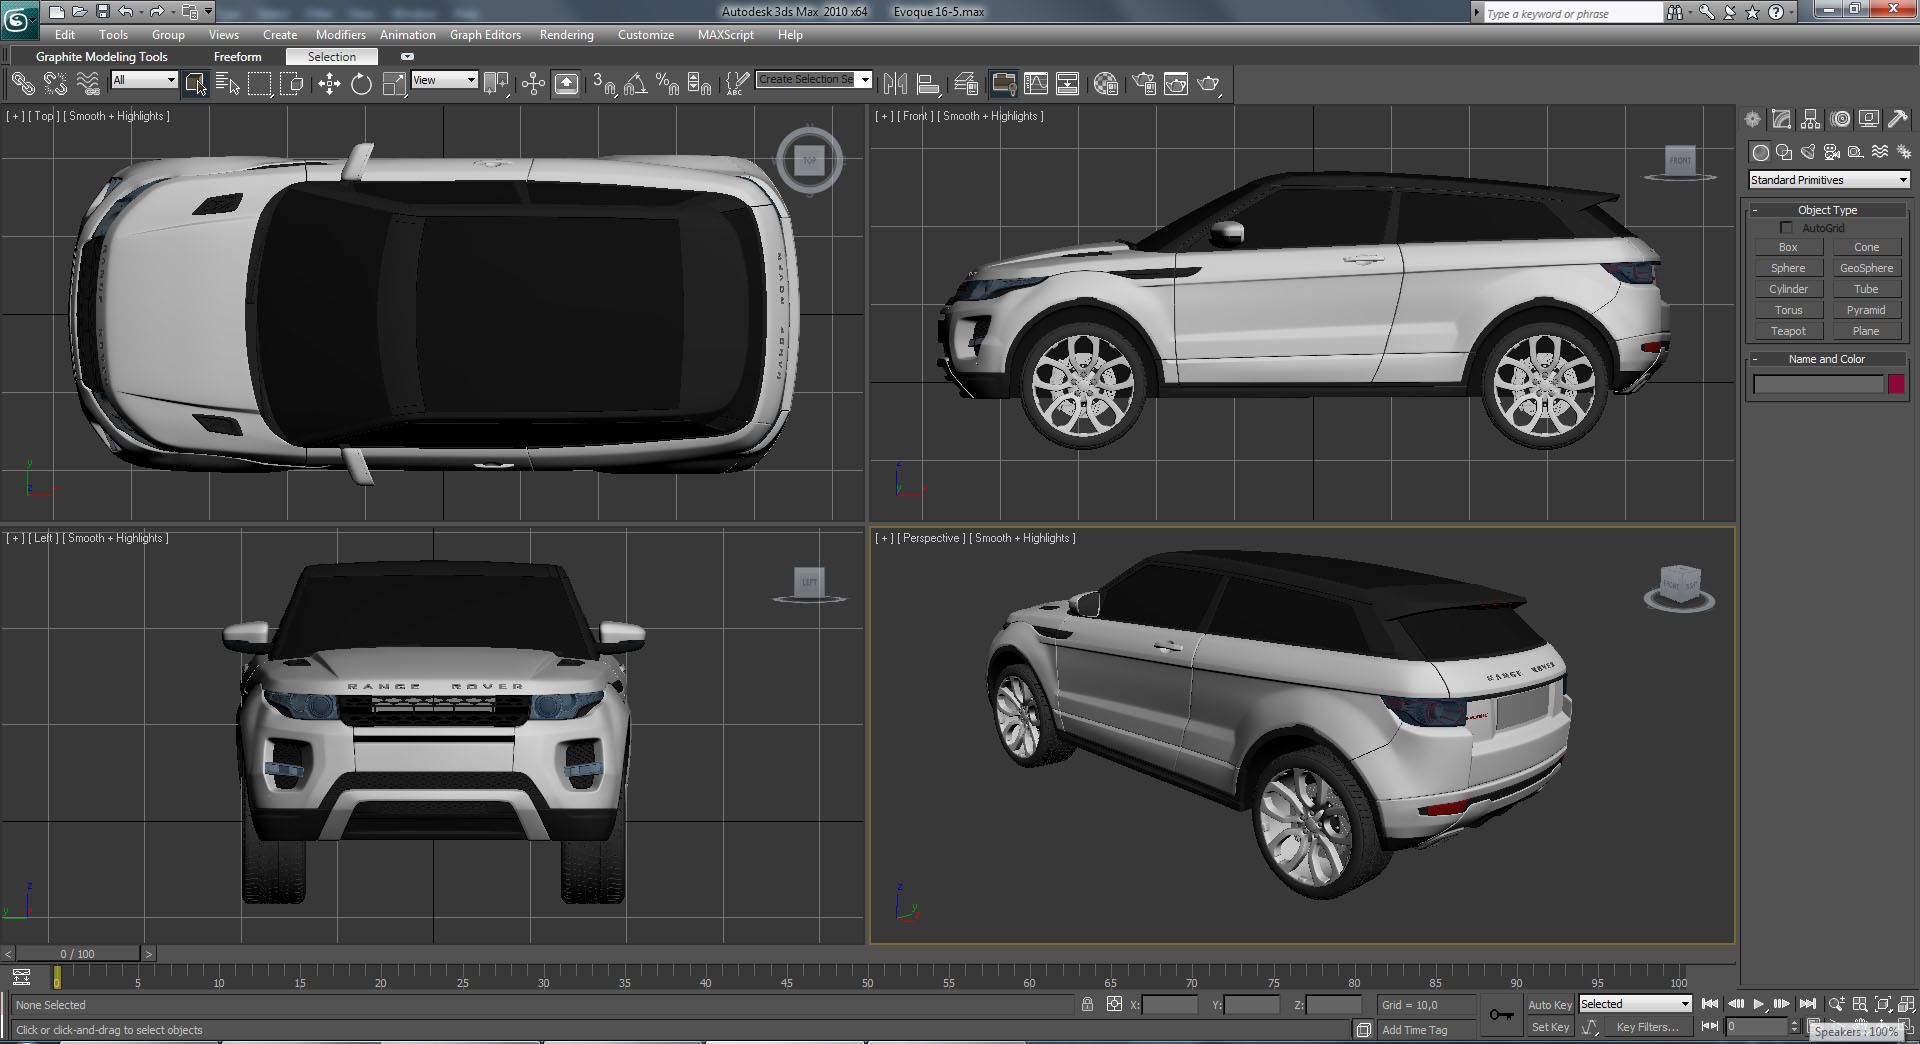Open the MAXScript menu
The width and height of the screenshot is (1920, 1044).
(726, 35)
